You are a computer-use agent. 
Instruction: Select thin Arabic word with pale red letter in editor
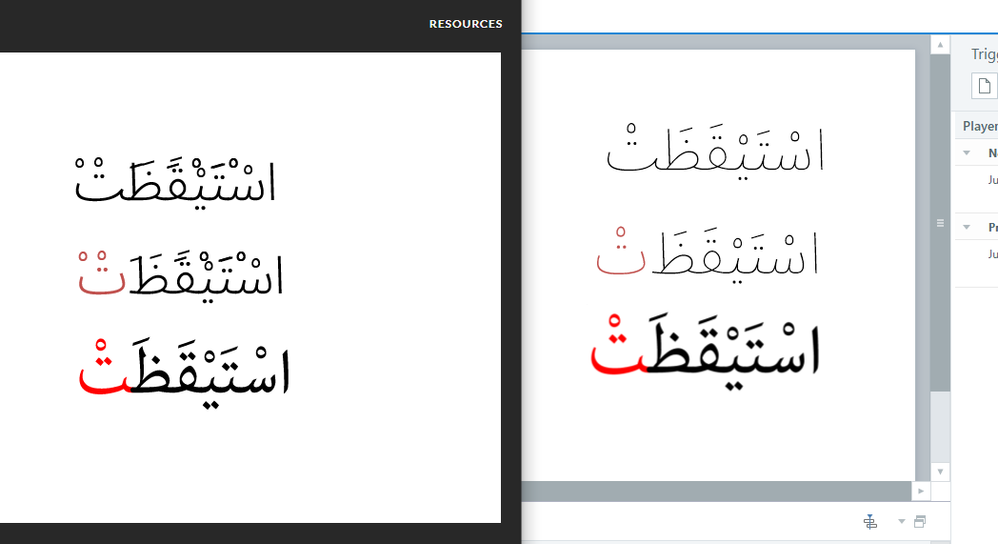pyautogui.click(x=707, y=255)
